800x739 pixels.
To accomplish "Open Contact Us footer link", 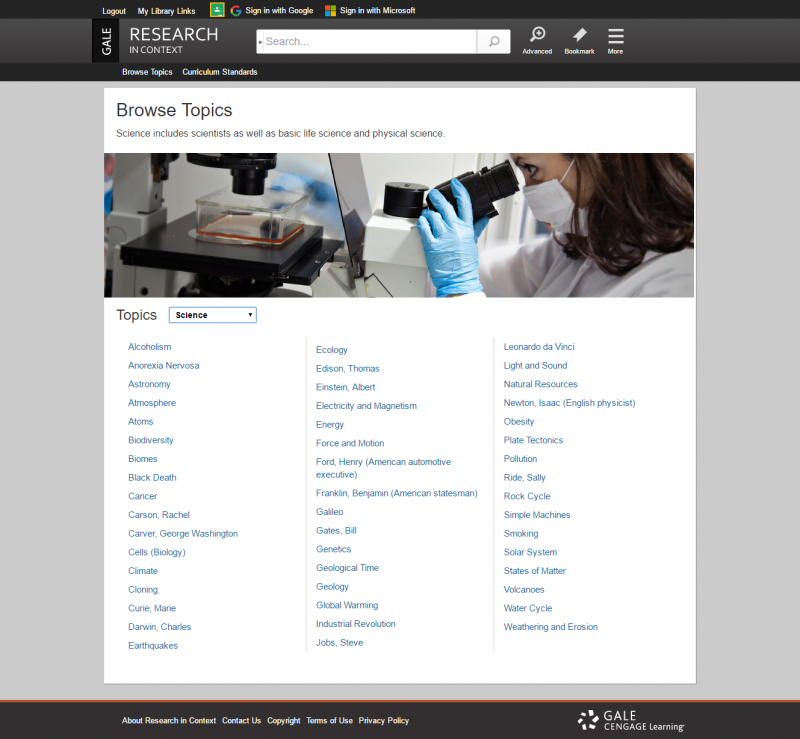I will pos(241,721).
